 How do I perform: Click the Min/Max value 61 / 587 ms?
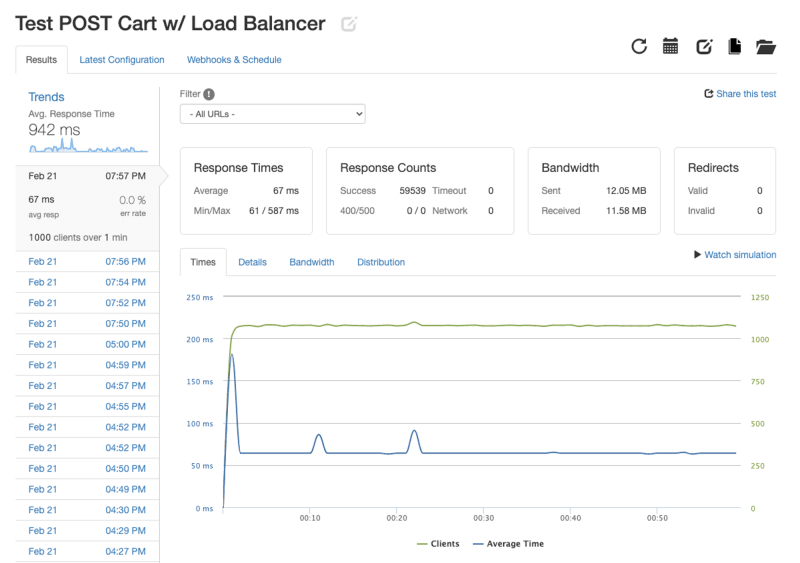tap(274, 210)
